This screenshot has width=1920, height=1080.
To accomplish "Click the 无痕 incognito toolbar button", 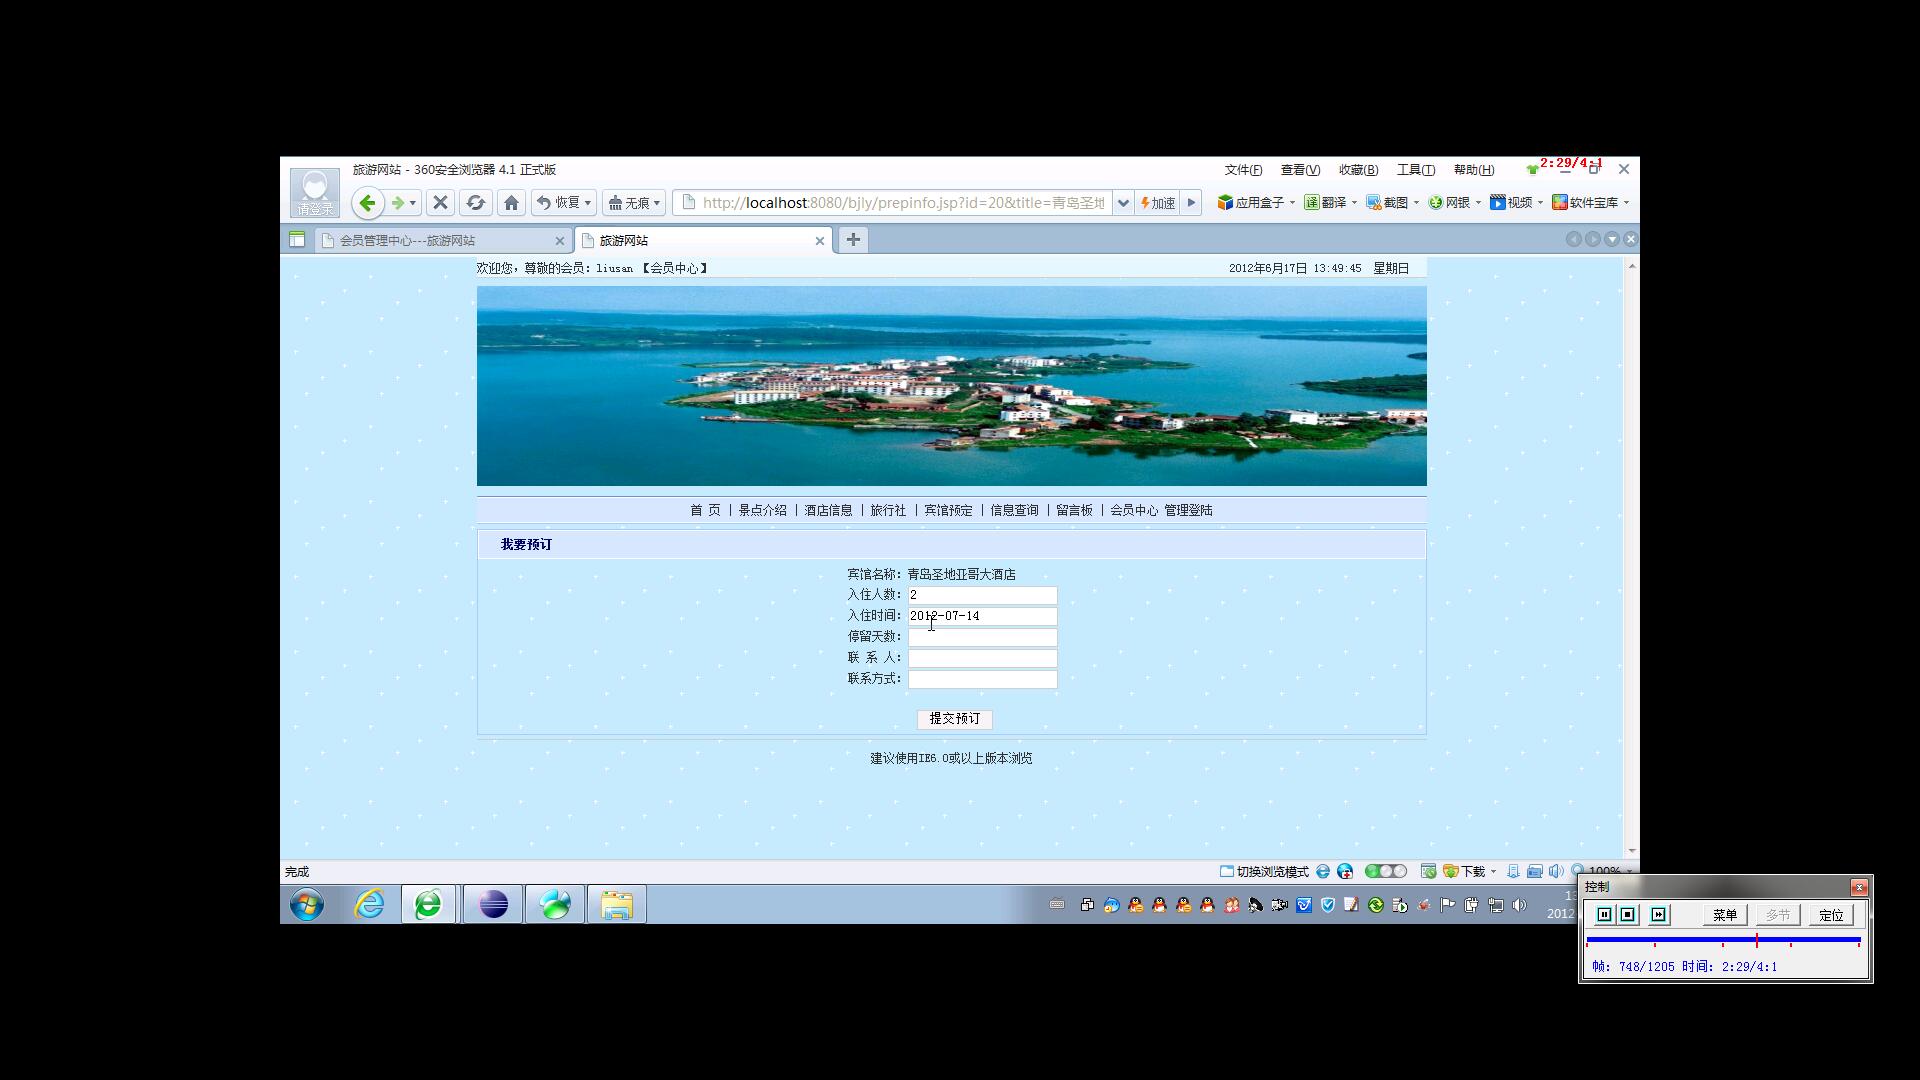I will (629, 203).
